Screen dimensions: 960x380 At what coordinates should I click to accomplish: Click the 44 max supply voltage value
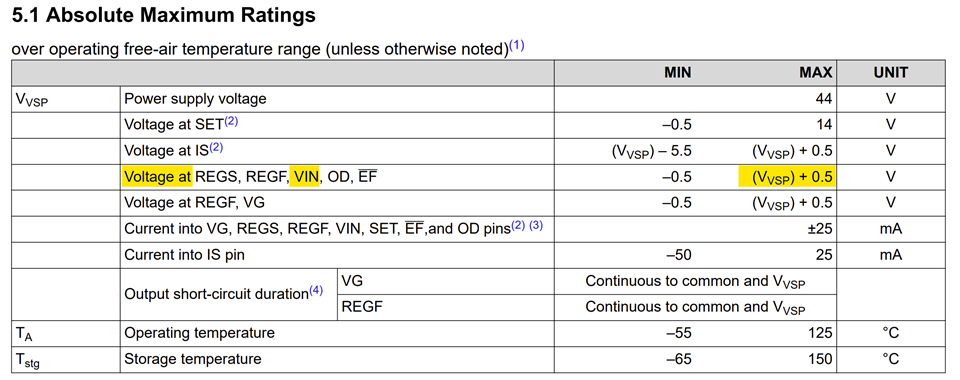click(x=823, y=99)
